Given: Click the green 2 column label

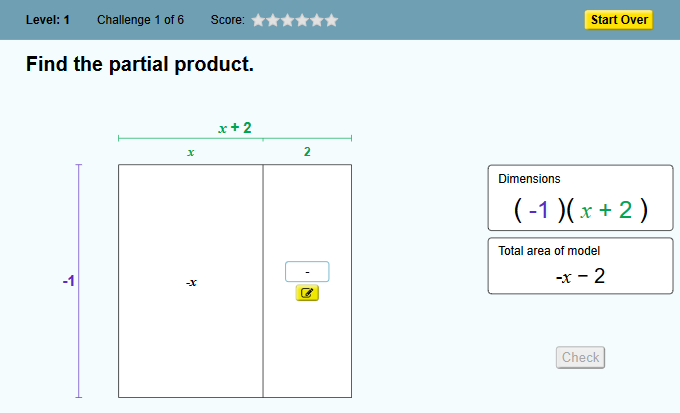Looking at the screenshot, I should tap(307, 152).
